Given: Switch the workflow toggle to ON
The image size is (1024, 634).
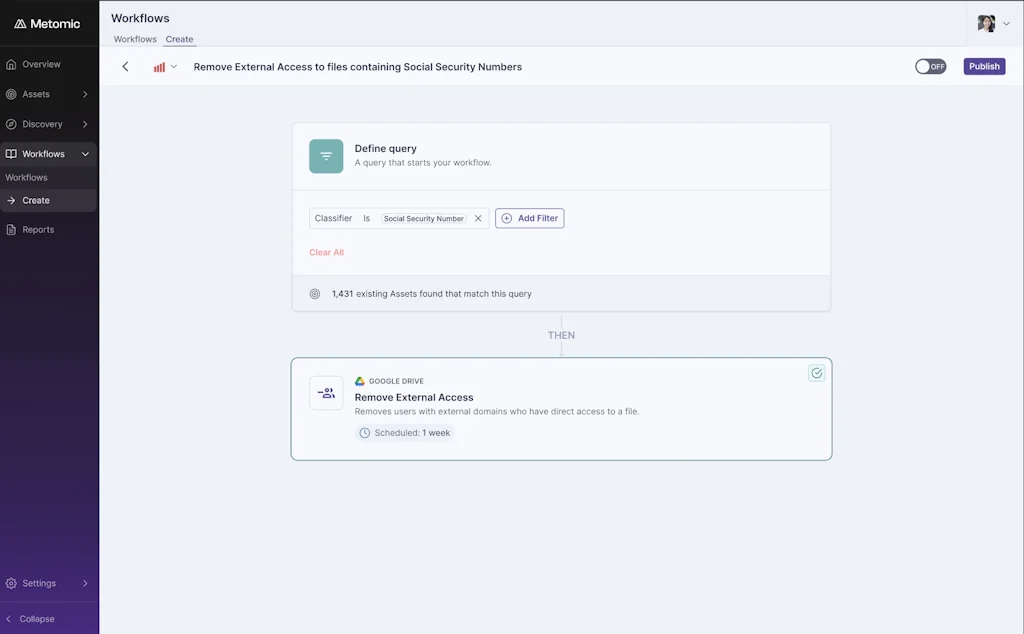Looking at the screenshot, I should 930,66.
